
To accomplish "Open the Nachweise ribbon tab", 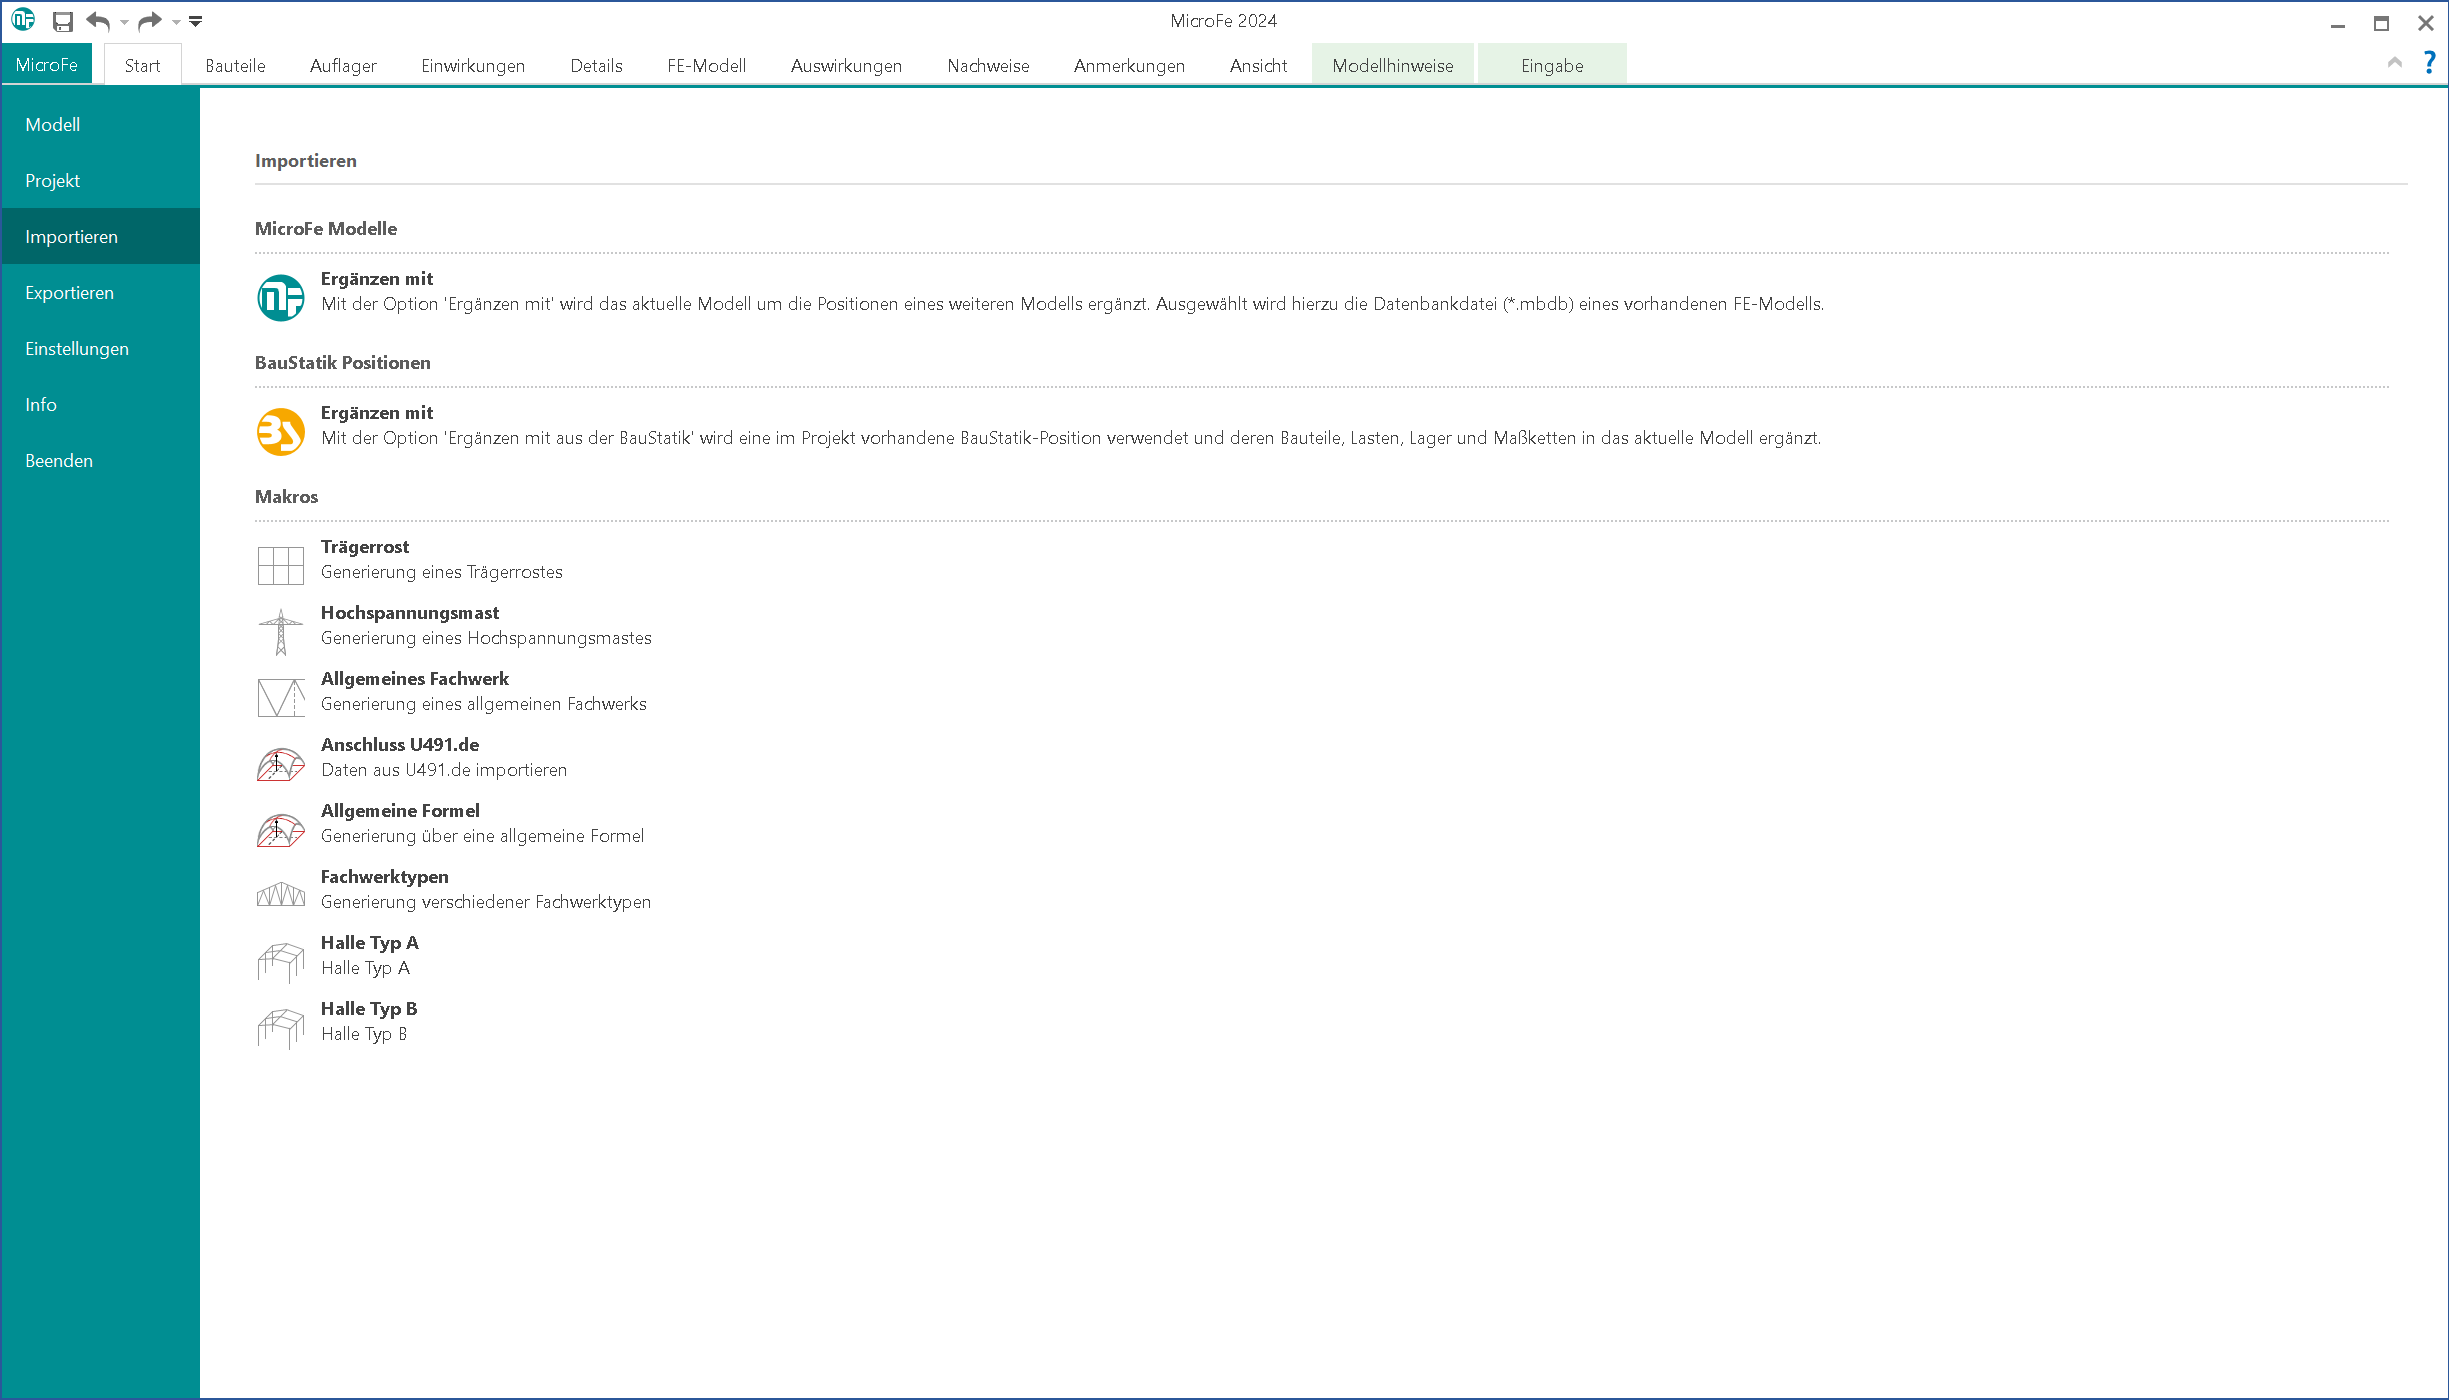I will (x=988, y=66).
